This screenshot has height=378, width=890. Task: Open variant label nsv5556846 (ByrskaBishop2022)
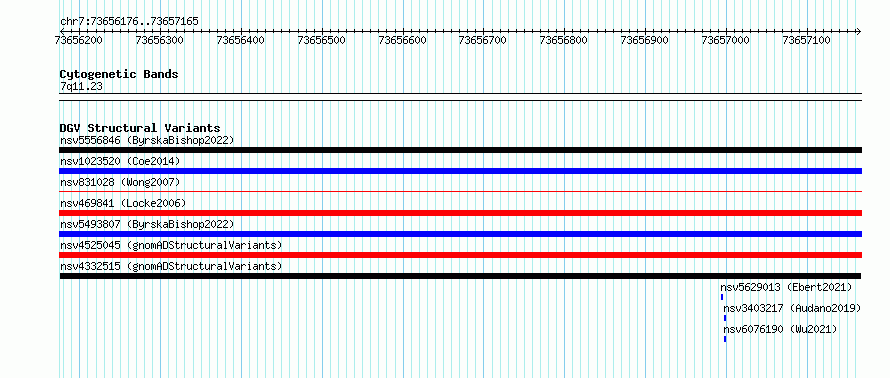coord(147,140)
